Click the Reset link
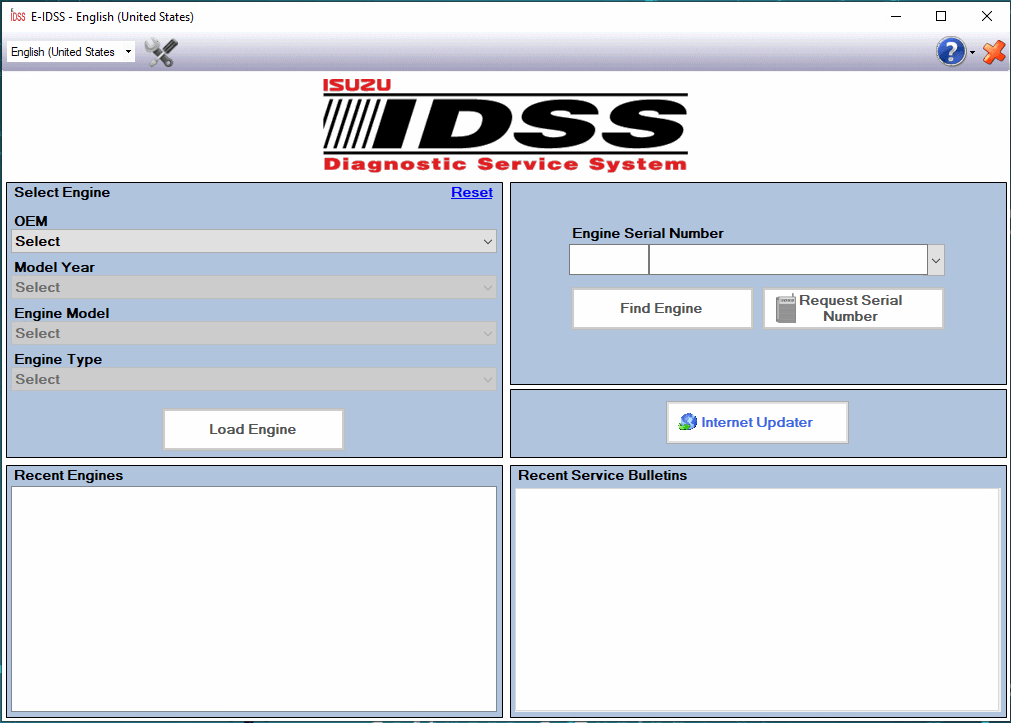 click(x=471, y=192)
